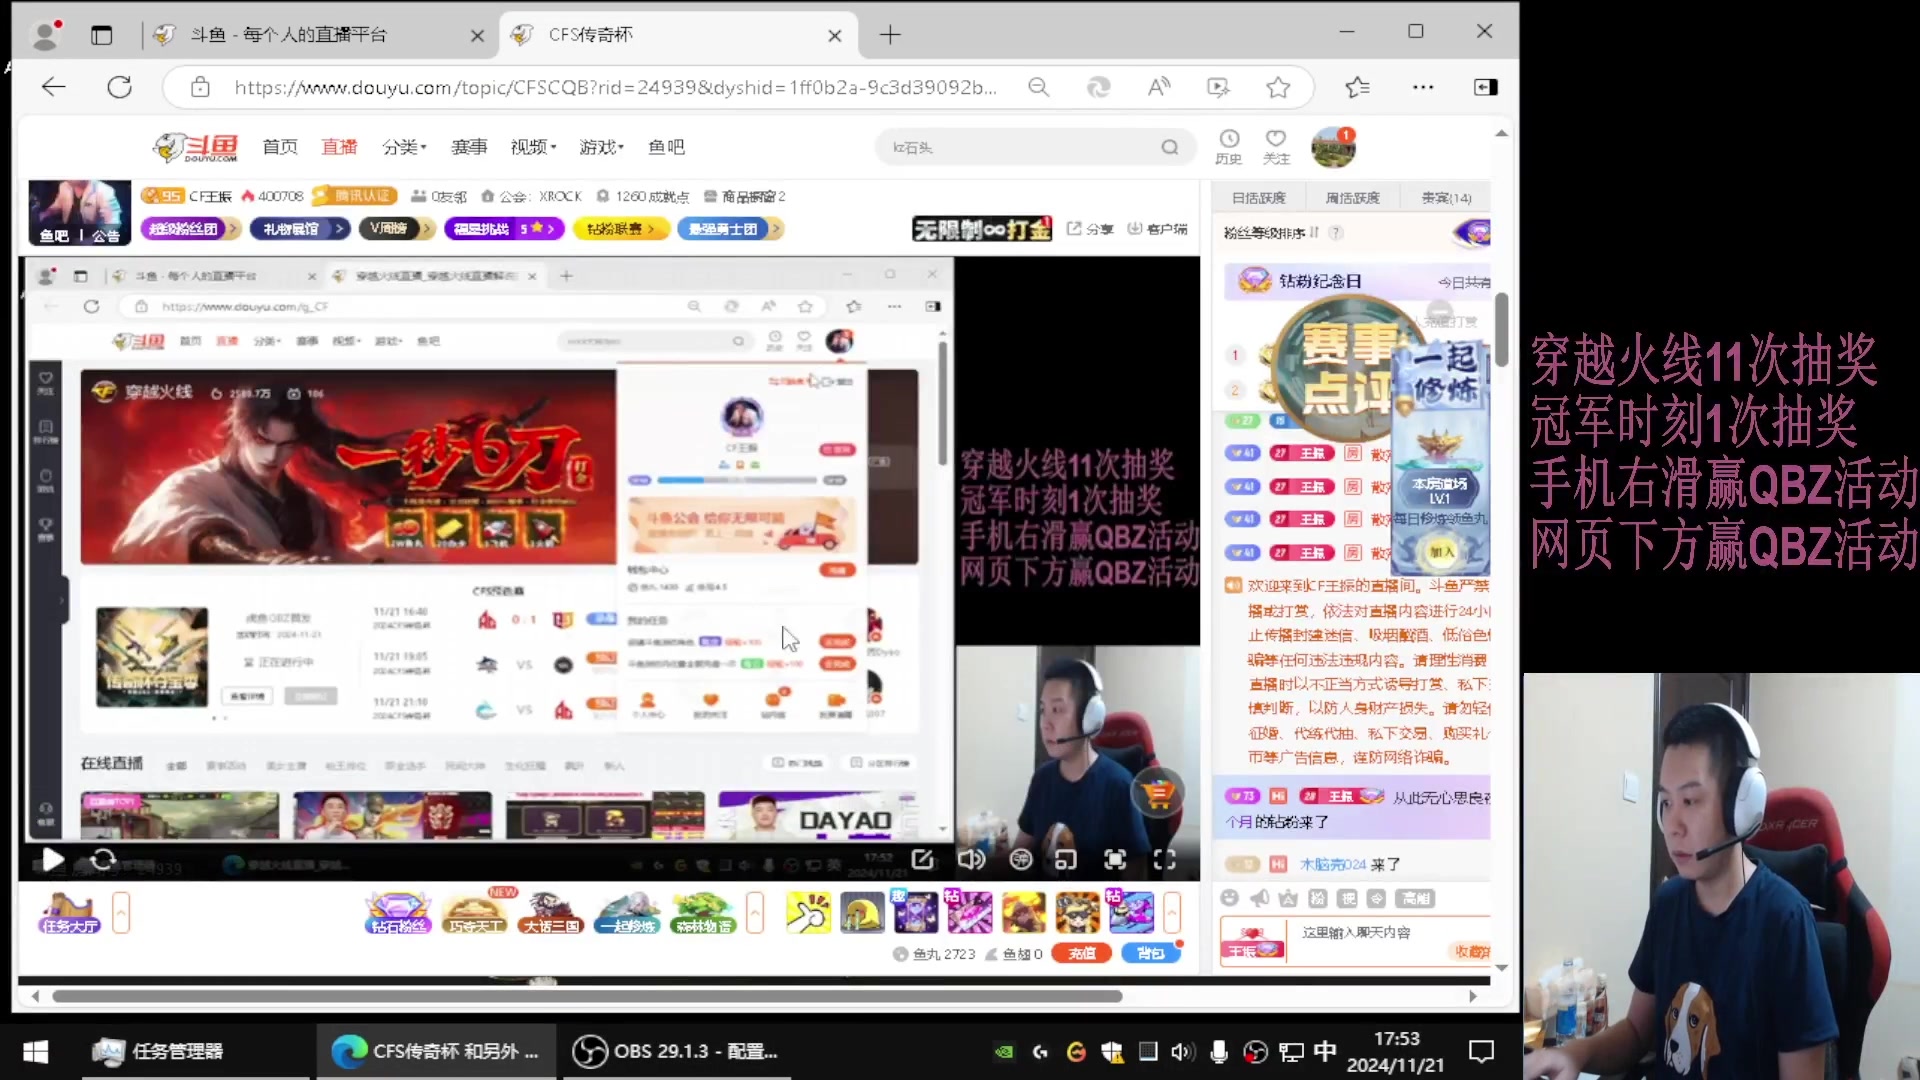Switch to 周活跃度 tab
The height and width of the screenshot is (1080, 1920).
click(1352, 198)
